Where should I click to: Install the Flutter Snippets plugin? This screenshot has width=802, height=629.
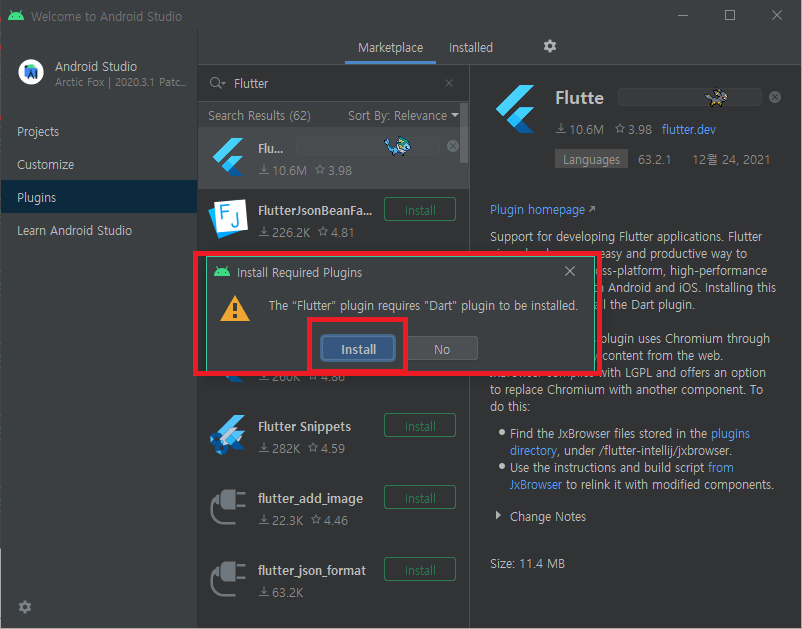click(420, 425)
